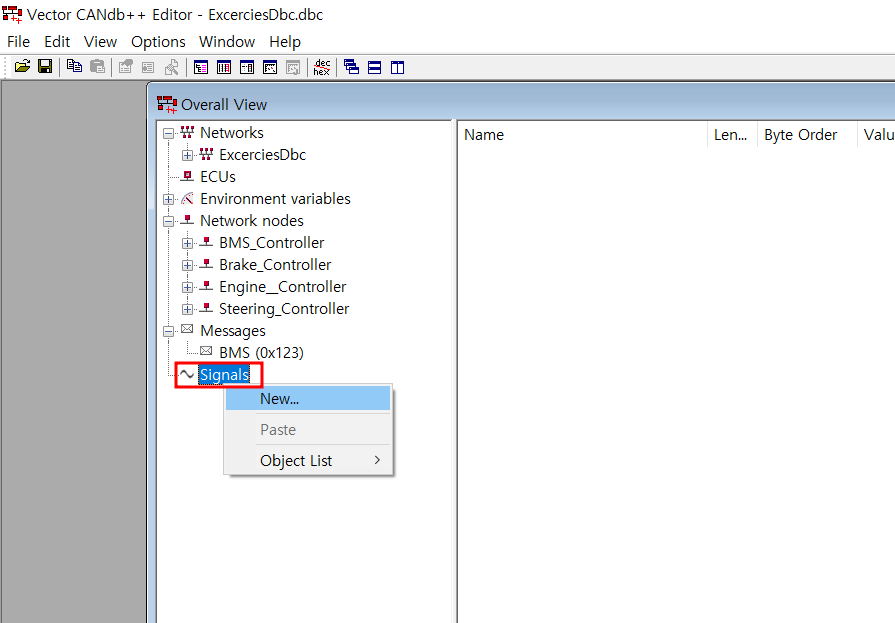This screenshot has width=895, height=623.
Task: Collapse the Network nodes branch
Action: tap(168, 222)
